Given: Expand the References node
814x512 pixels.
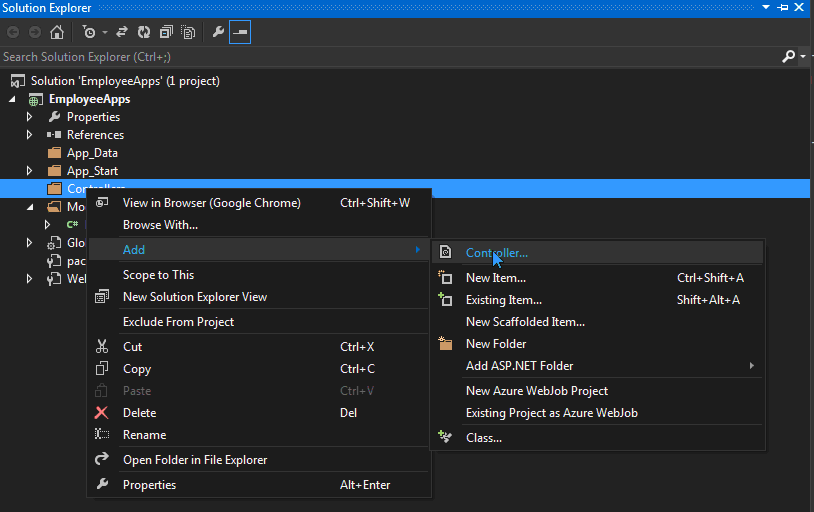Looking at the screenshot, I should tap(30, 135).
